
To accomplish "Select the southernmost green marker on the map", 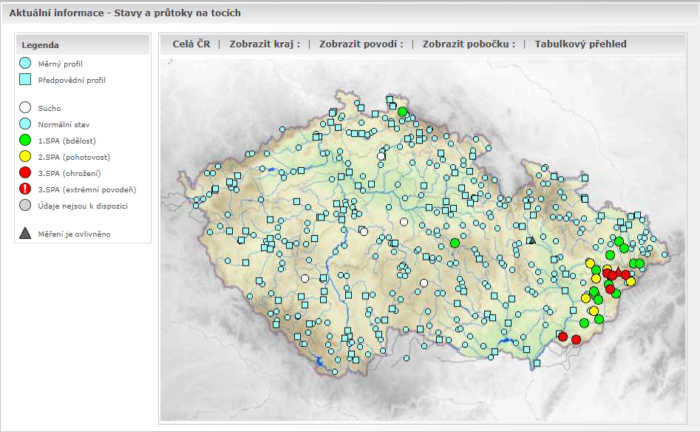I will click(584, 323).
